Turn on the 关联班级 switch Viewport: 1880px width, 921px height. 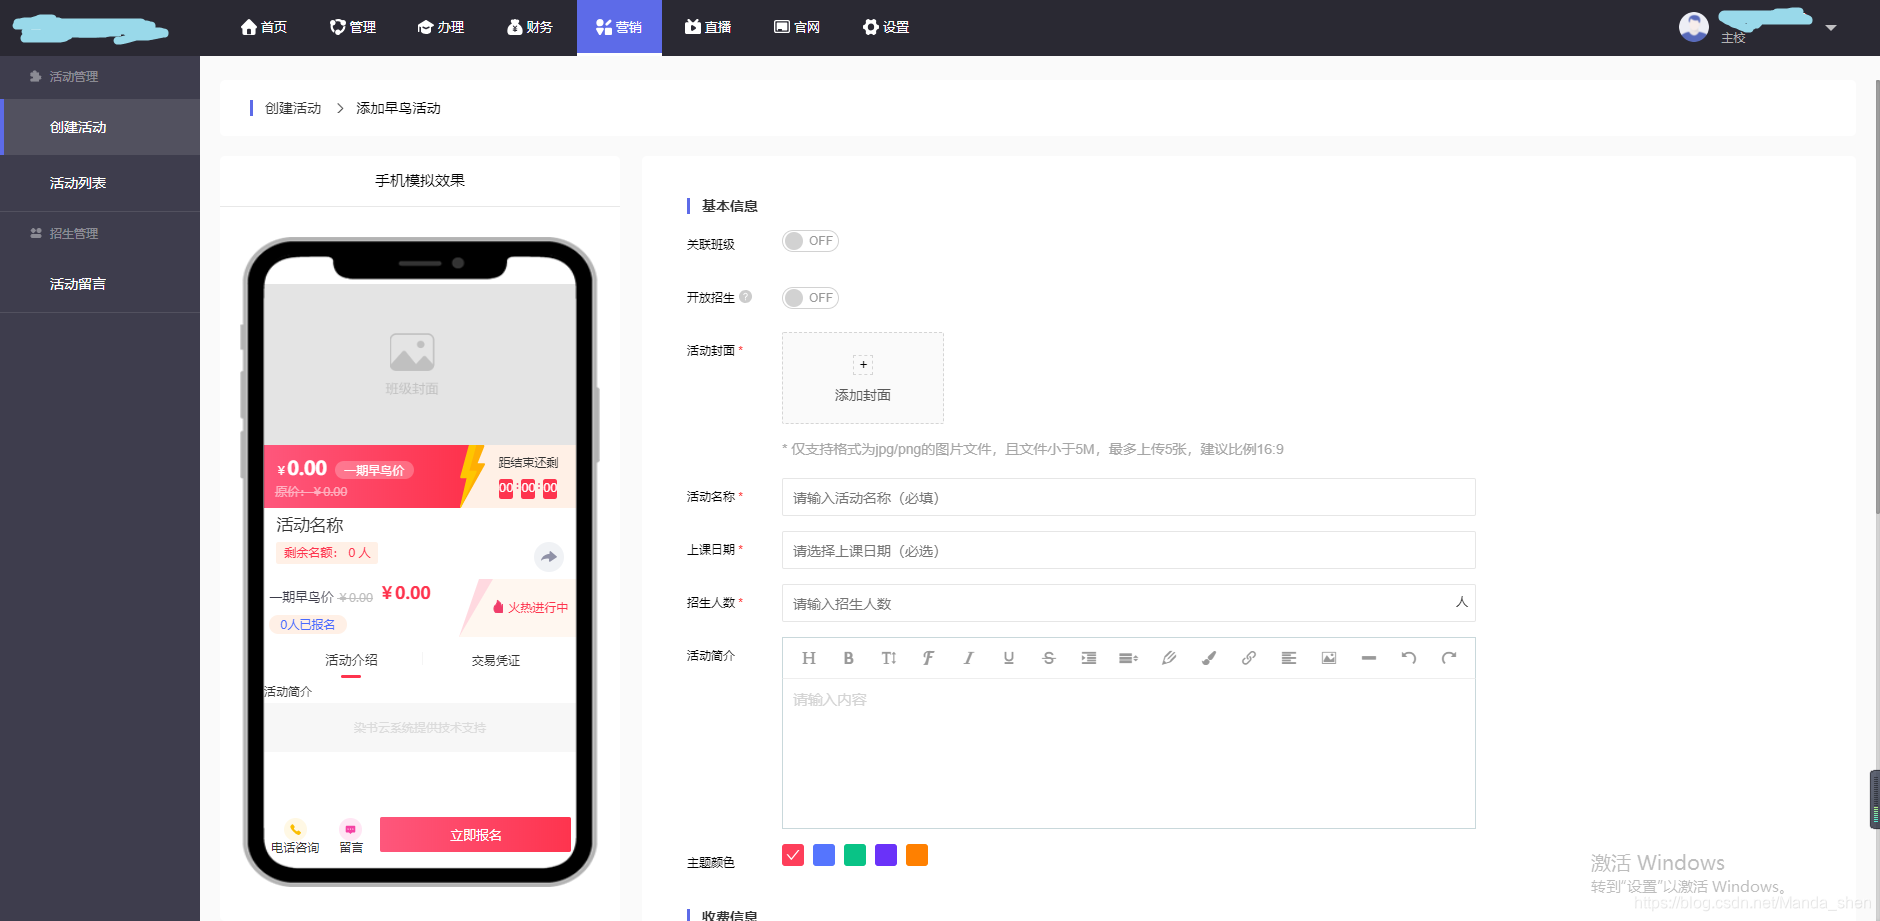(810, 240)
